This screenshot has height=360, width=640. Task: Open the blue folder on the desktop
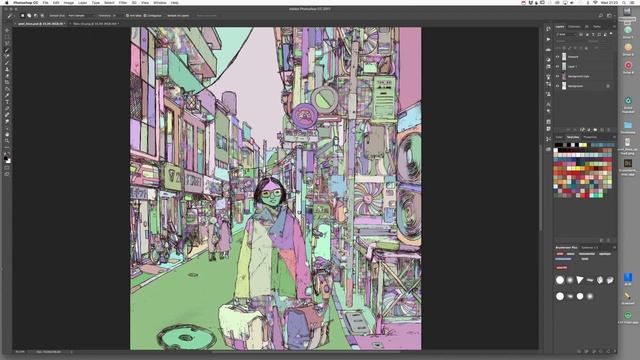click(x=628, y=125)
